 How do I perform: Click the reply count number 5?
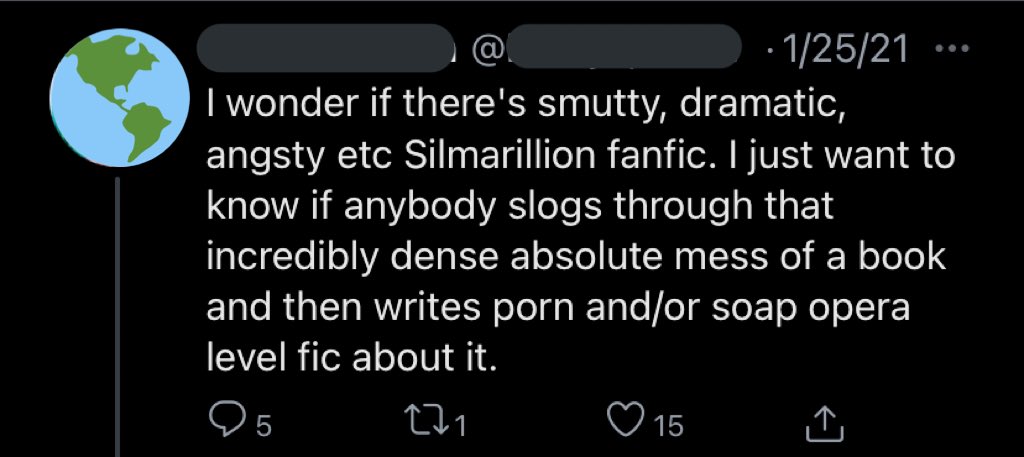(261, 428)
